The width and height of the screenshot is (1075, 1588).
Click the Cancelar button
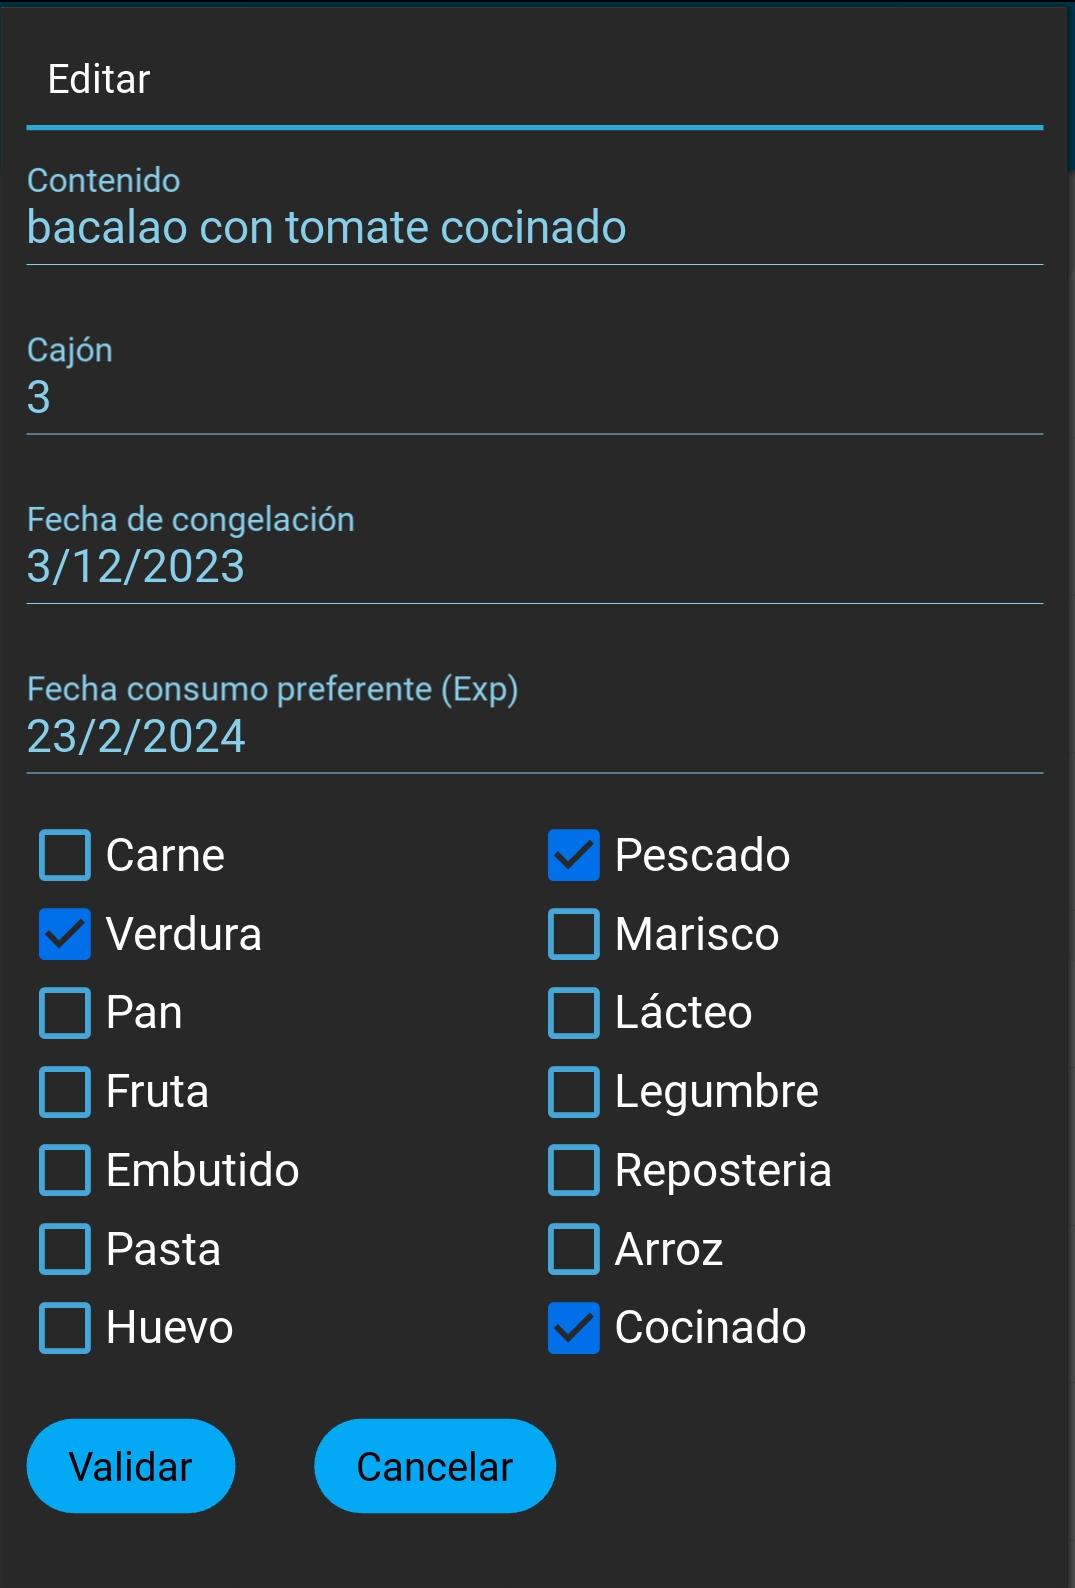[434, 1466]
